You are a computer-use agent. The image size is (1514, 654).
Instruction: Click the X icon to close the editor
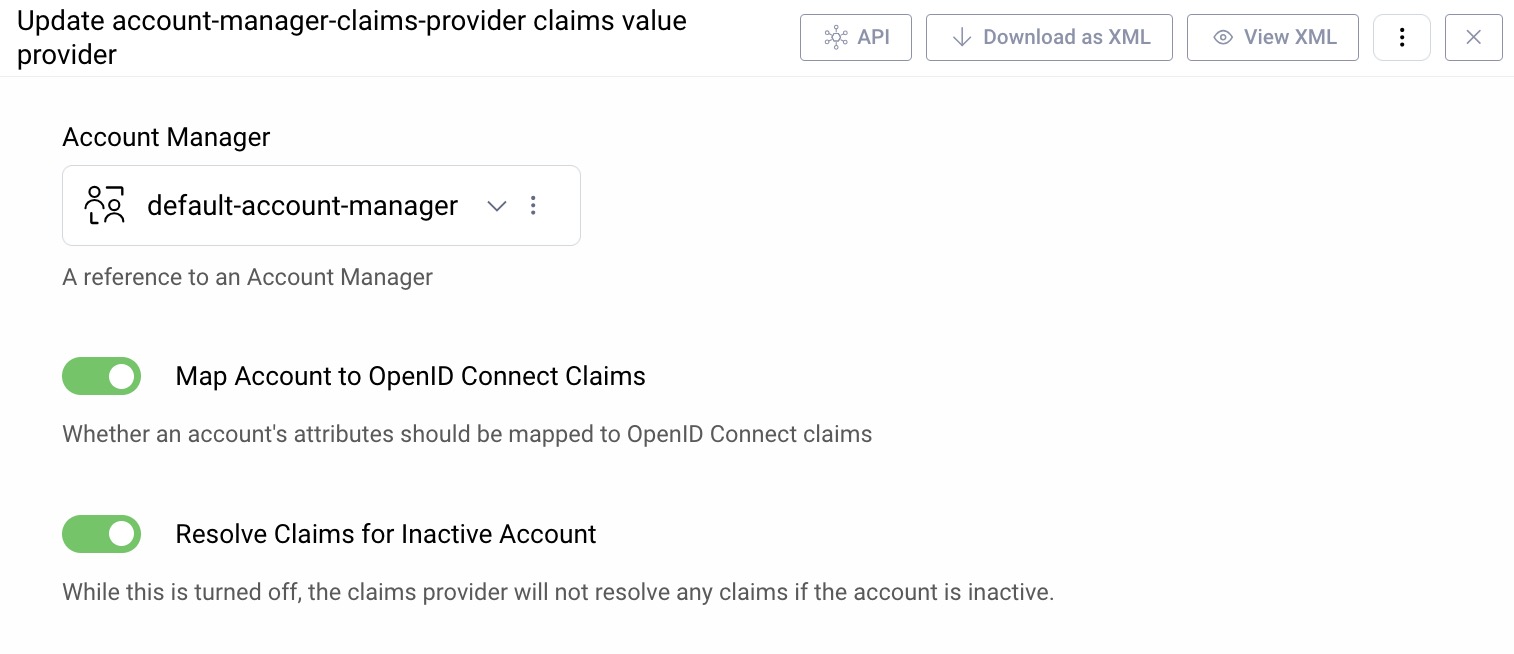pyautogui.click(x=1474, y=37)
